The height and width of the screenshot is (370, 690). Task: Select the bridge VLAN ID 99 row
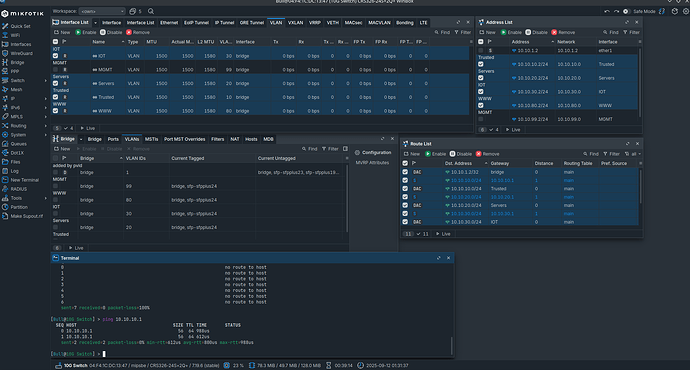pos(199,186)
